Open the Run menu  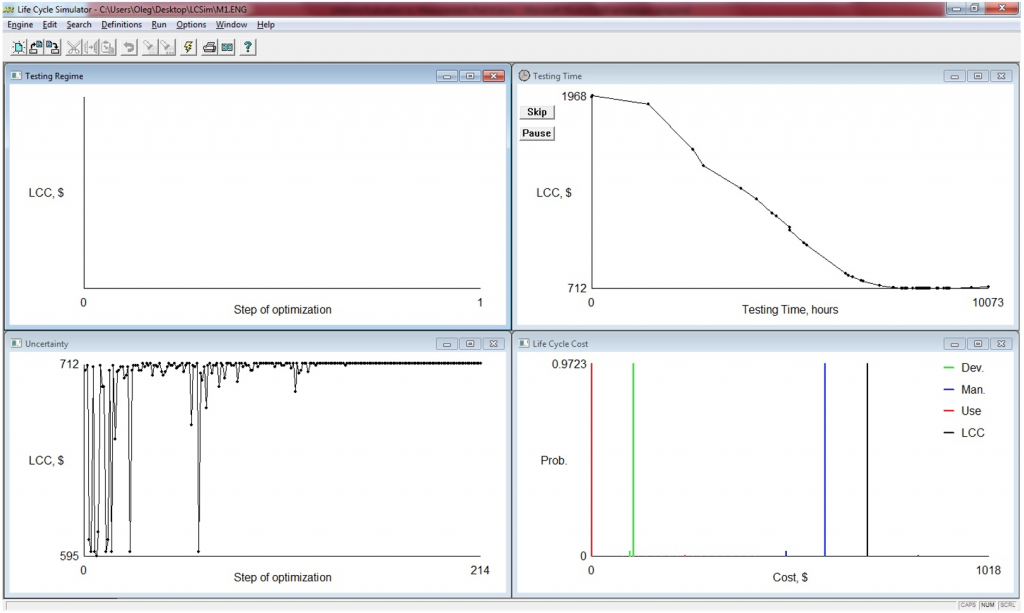pos(159,24)
